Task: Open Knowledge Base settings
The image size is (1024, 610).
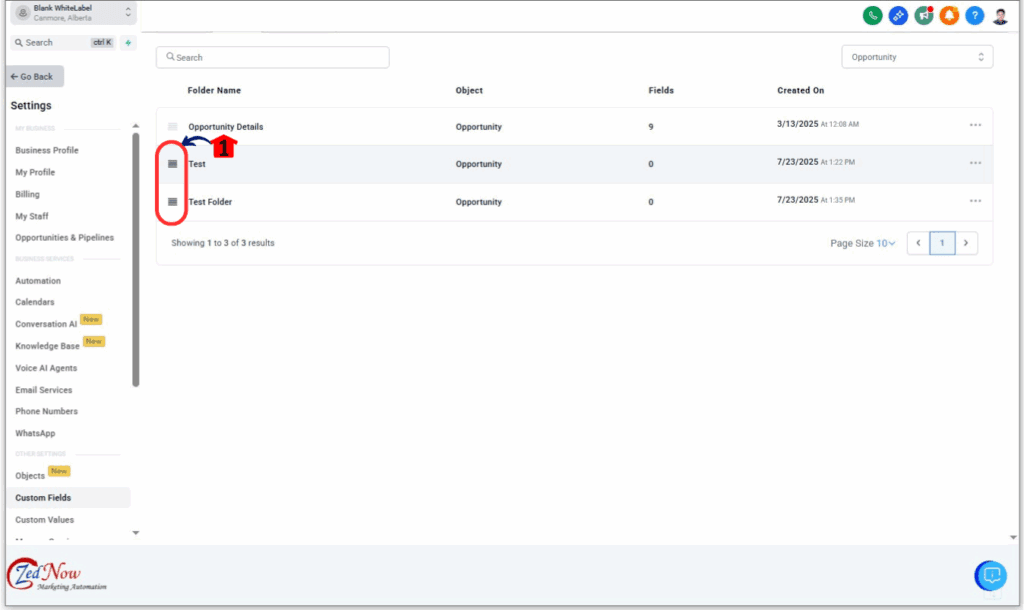Action: pos(48,346)
